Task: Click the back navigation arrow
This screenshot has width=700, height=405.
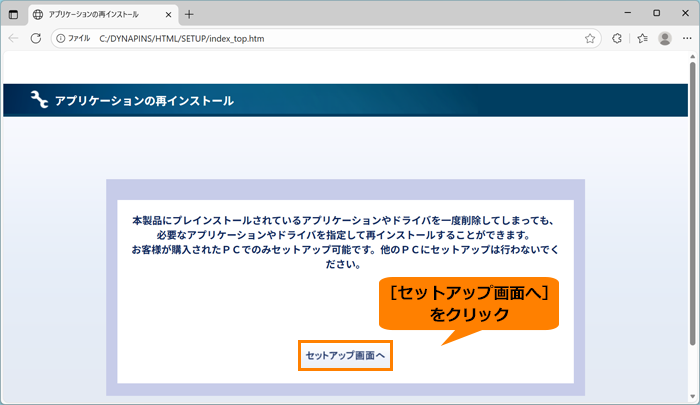Action: click(13, 38)
